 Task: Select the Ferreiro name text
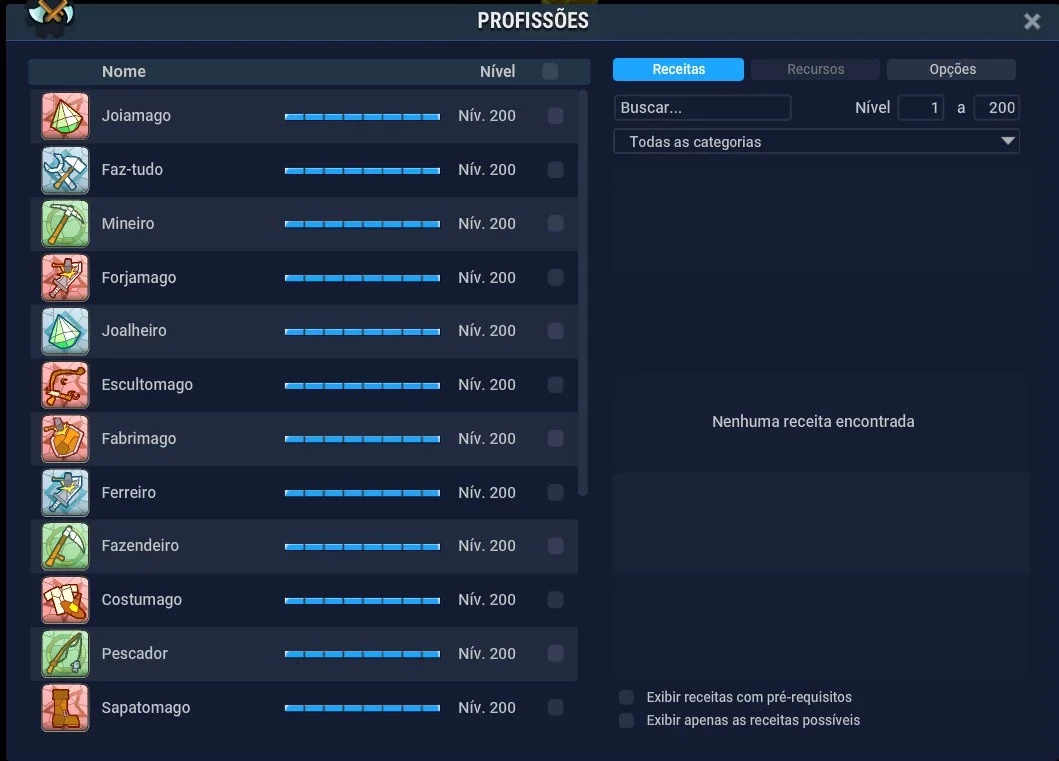(128, 493)
